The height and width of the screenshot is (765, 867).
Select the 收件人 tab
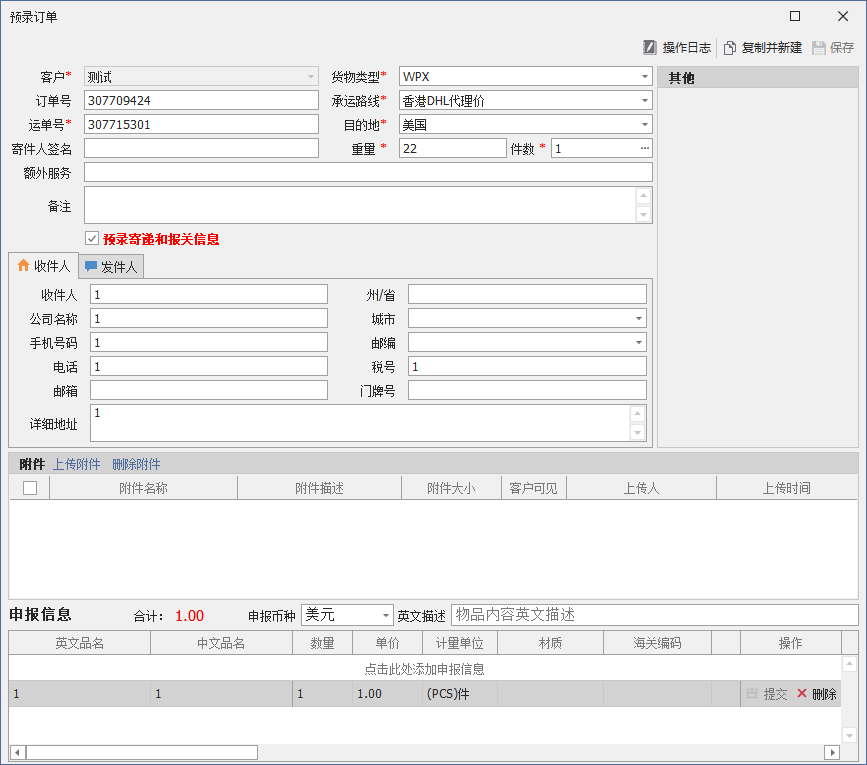pyautogui.click(x=44, y=266)
